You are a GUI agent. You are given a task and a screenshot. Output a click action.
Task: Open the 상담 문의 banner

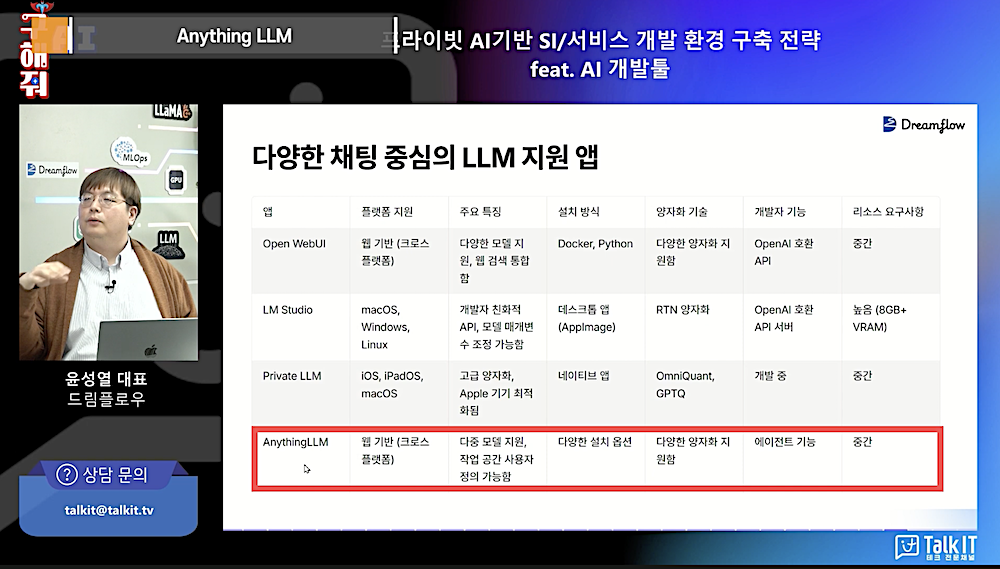point(108,475)
